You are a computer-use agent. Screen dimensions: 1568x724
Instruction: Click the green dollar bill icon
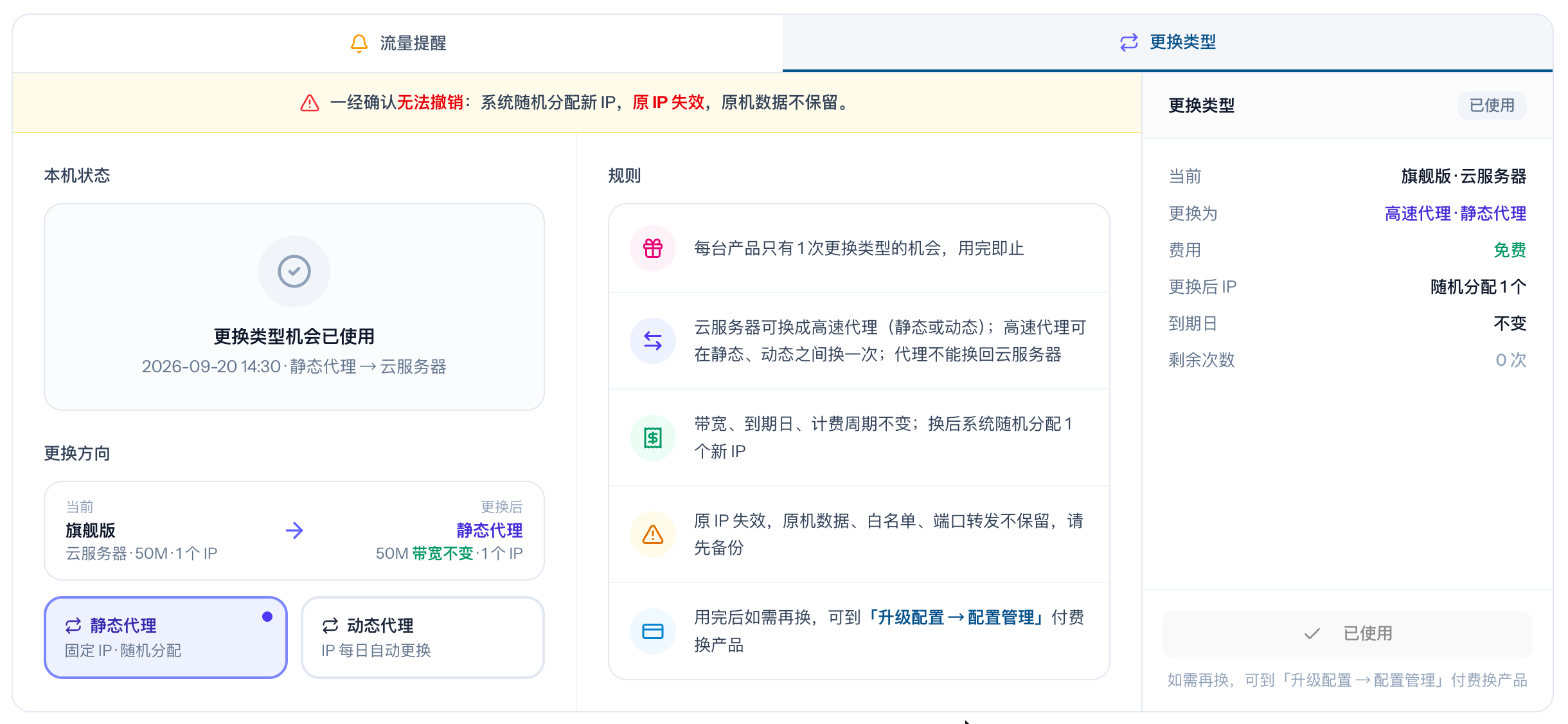(653, 437)
